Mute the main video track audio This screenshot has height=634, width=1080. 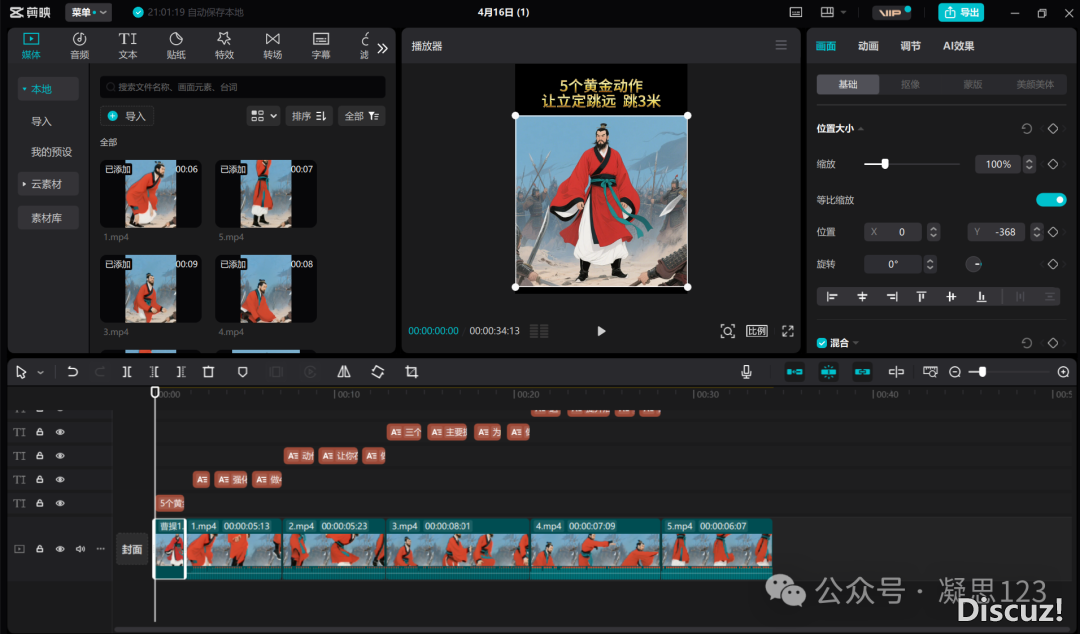(x=80, y=549)
